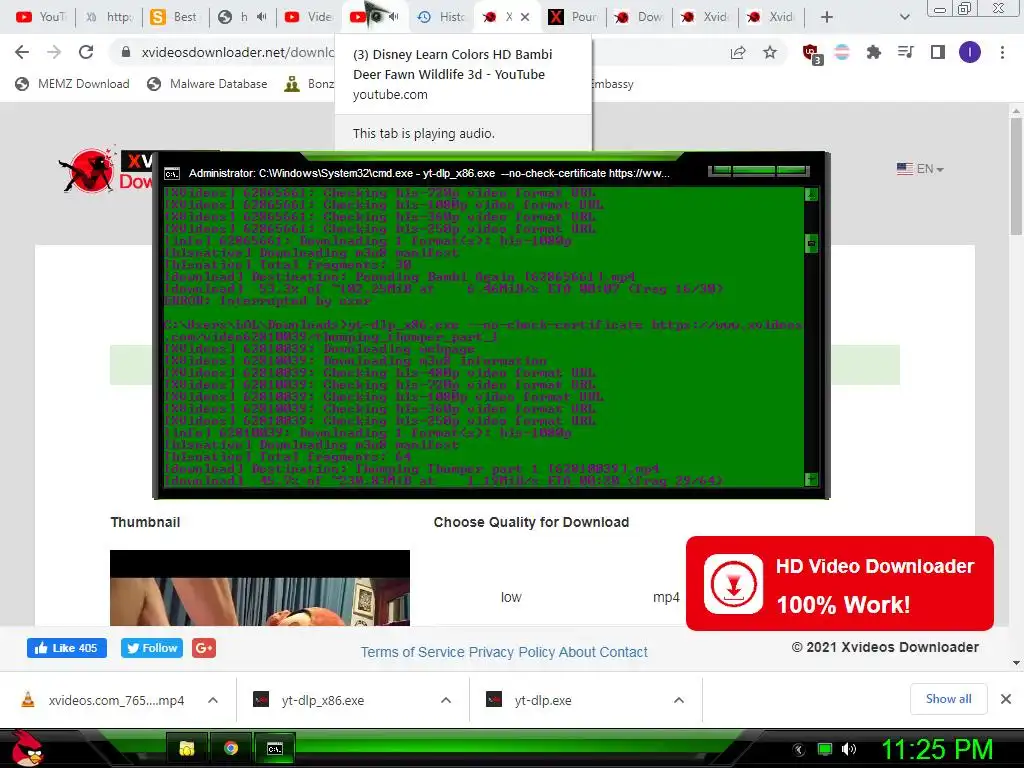This screenshot has height=768, width=1024.
Task: Open the Extensions puzzle piece menu
Action: tap(874, 52)
